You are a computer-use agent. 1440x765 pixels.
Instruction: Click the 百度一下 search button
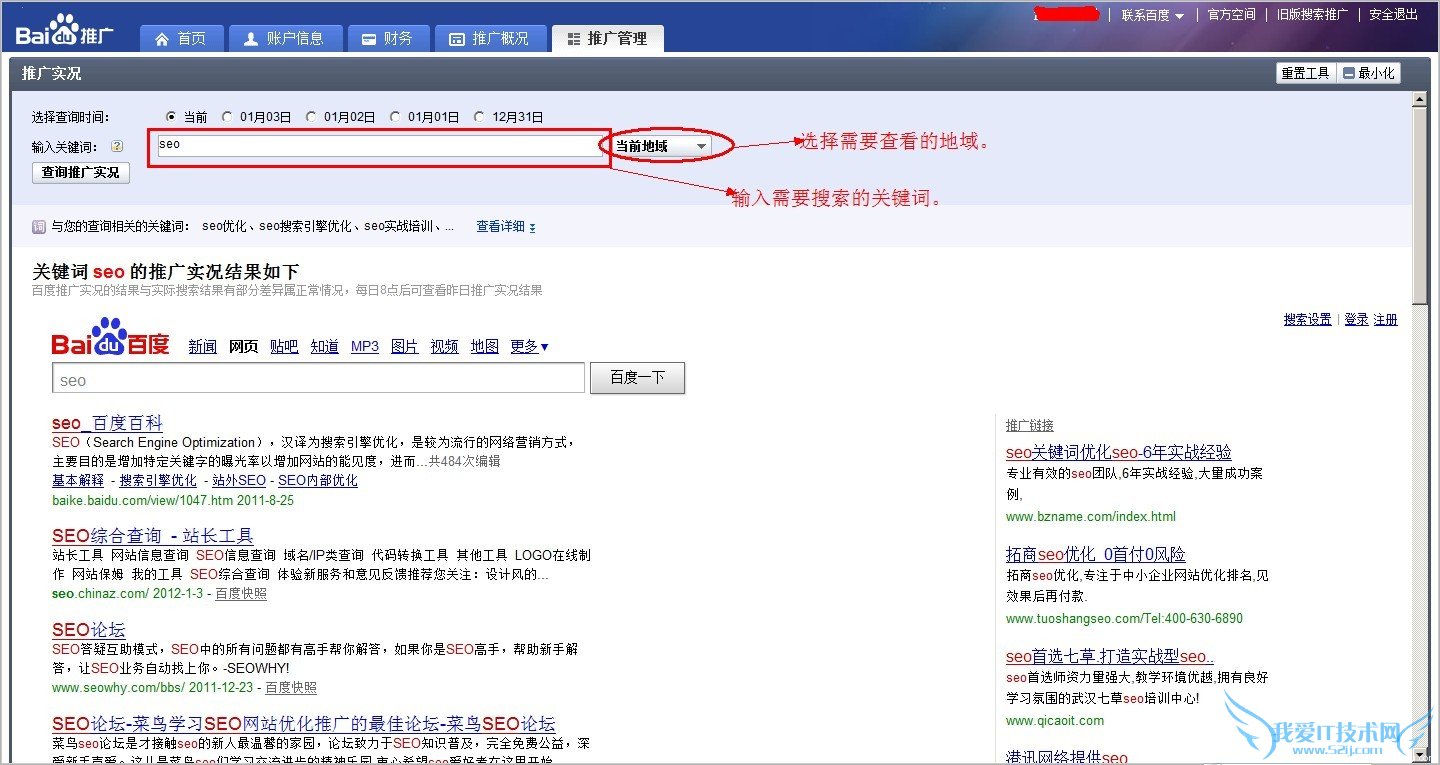638,378
